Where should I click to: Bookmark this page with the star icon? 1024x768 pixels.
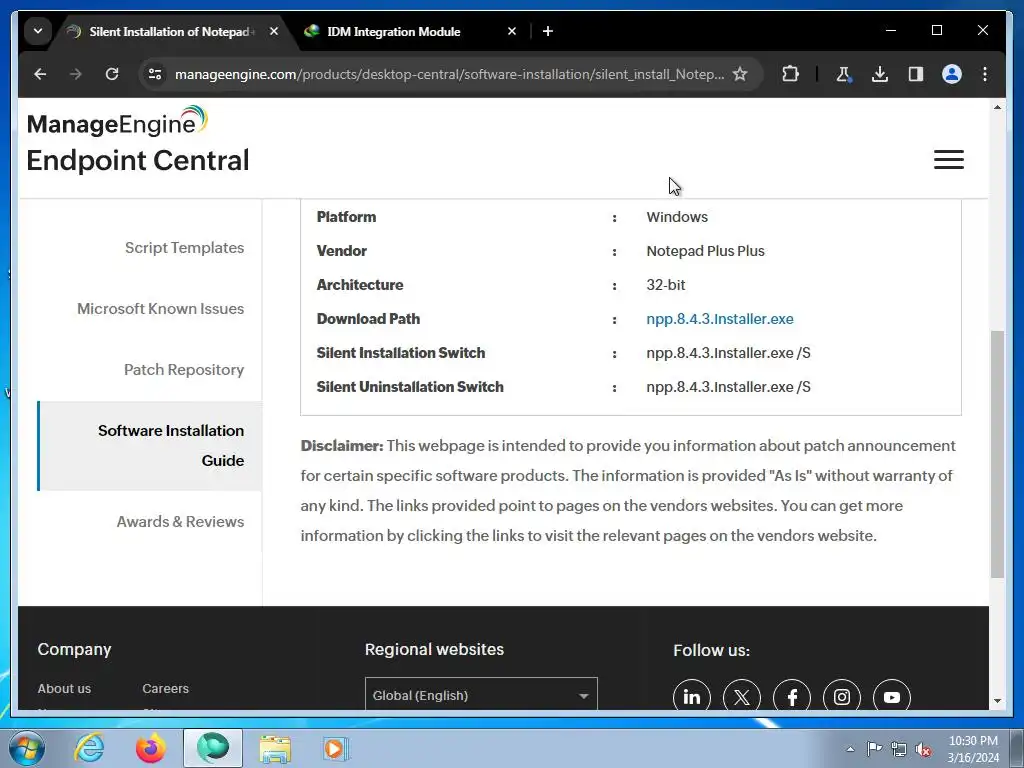point(739,74)
